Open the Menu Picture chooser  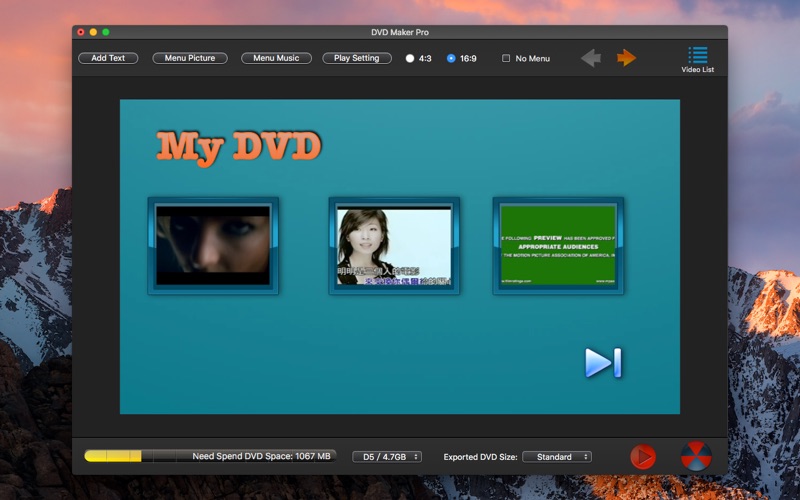tap(189, 58)
